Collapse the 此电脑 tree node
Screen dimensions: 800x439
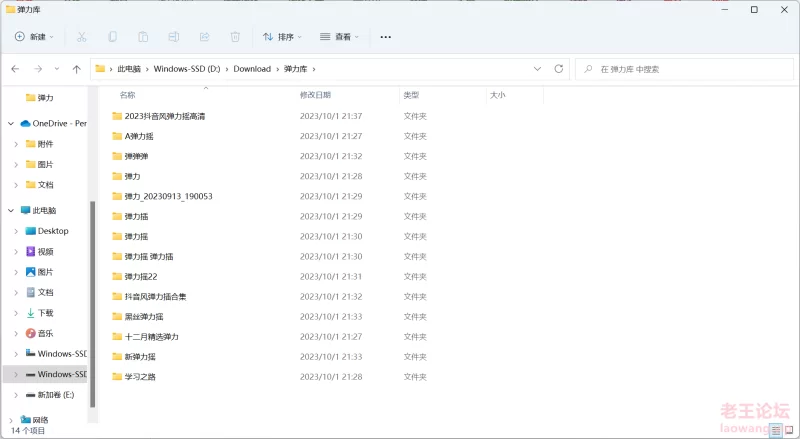11,210
